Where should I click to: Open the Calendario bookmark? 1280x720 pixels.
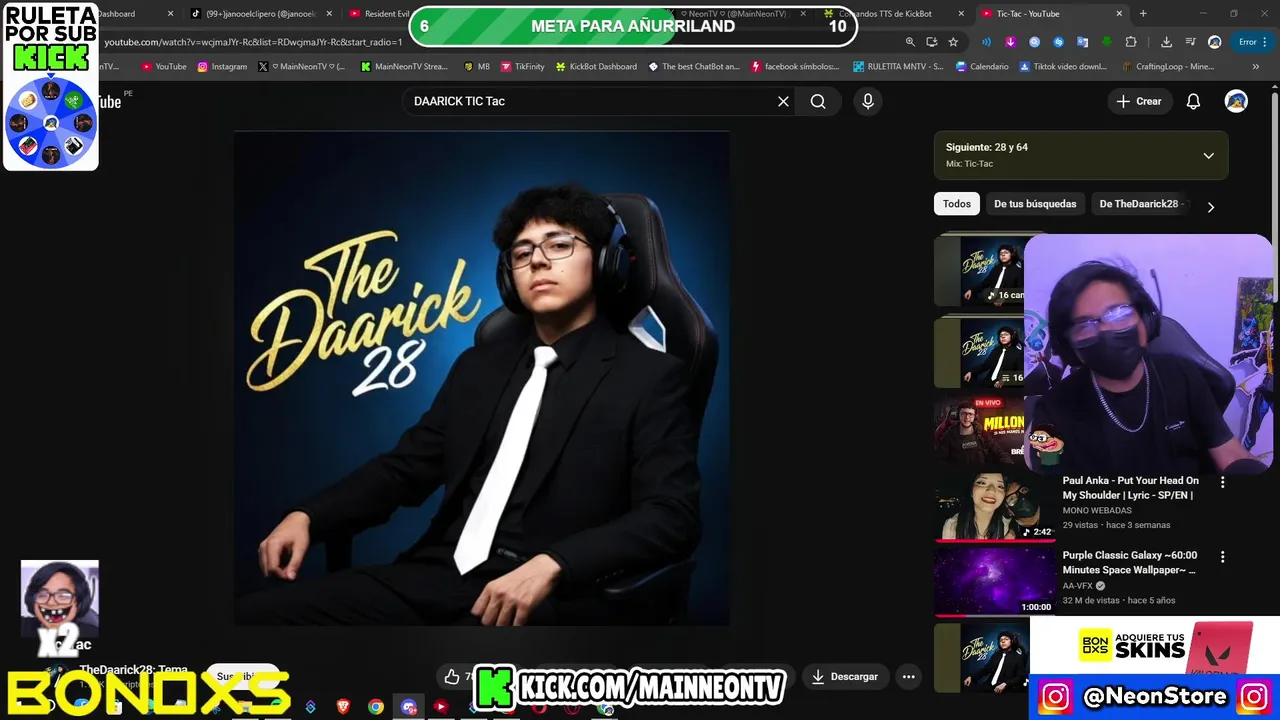(x=982, y=67)
